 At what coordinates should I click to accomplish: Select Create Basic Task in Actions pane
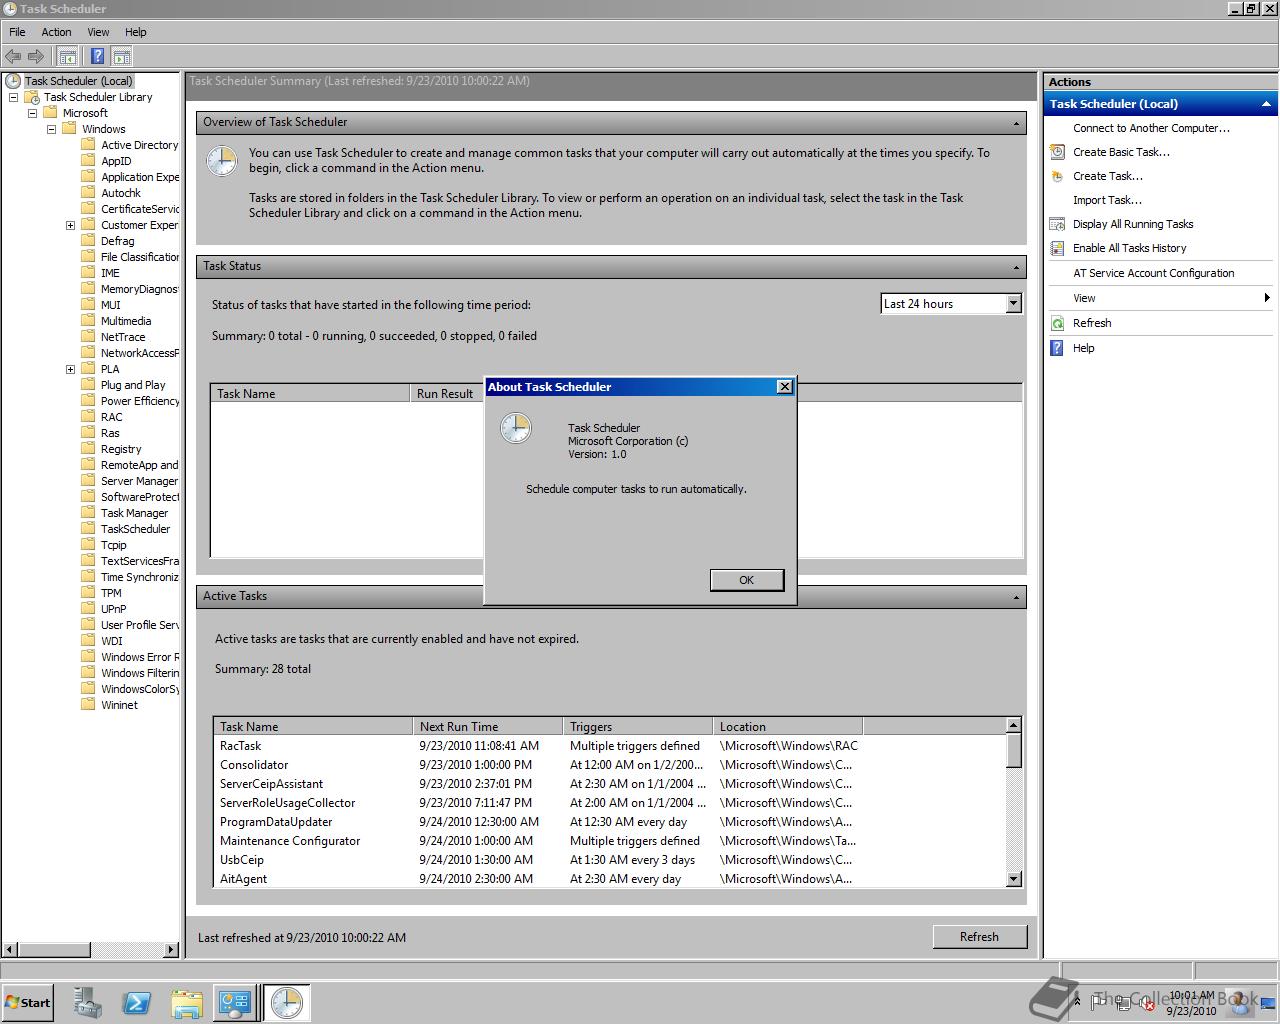point(1121,152)
